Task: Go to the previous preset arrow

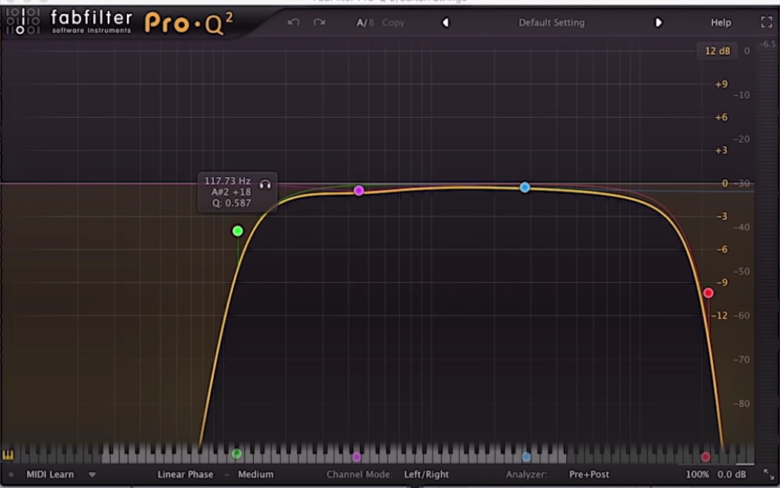Action: [446, 22]
